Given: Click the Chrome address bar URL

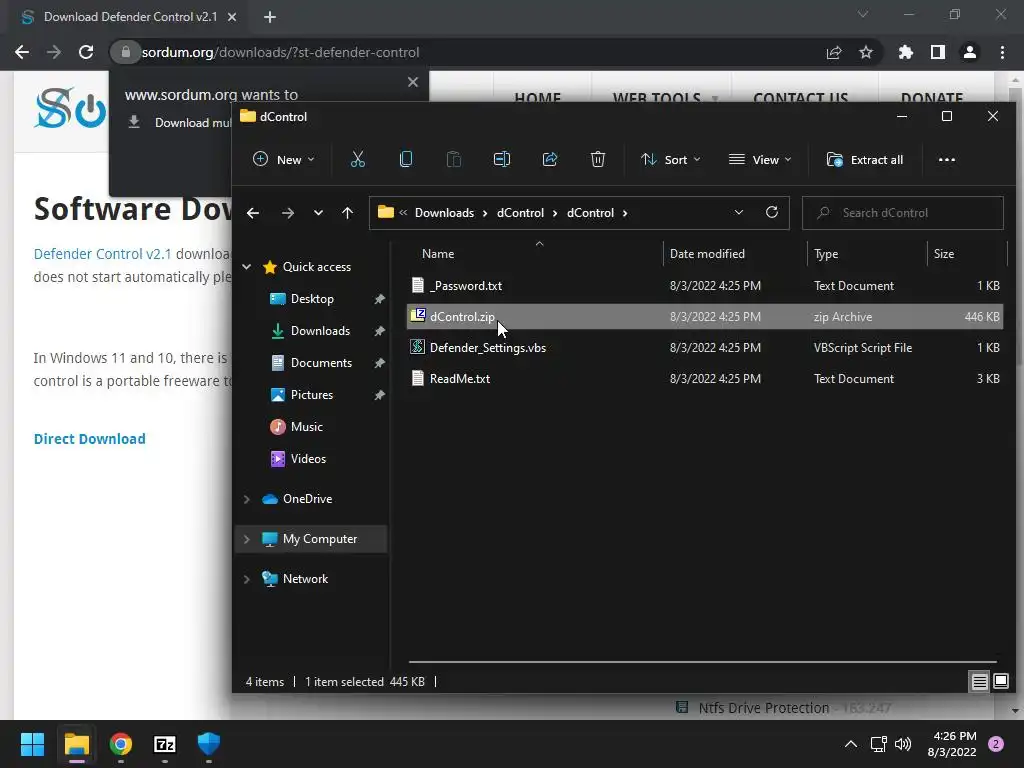Looking at the screenshot, I should pos(280,52).
